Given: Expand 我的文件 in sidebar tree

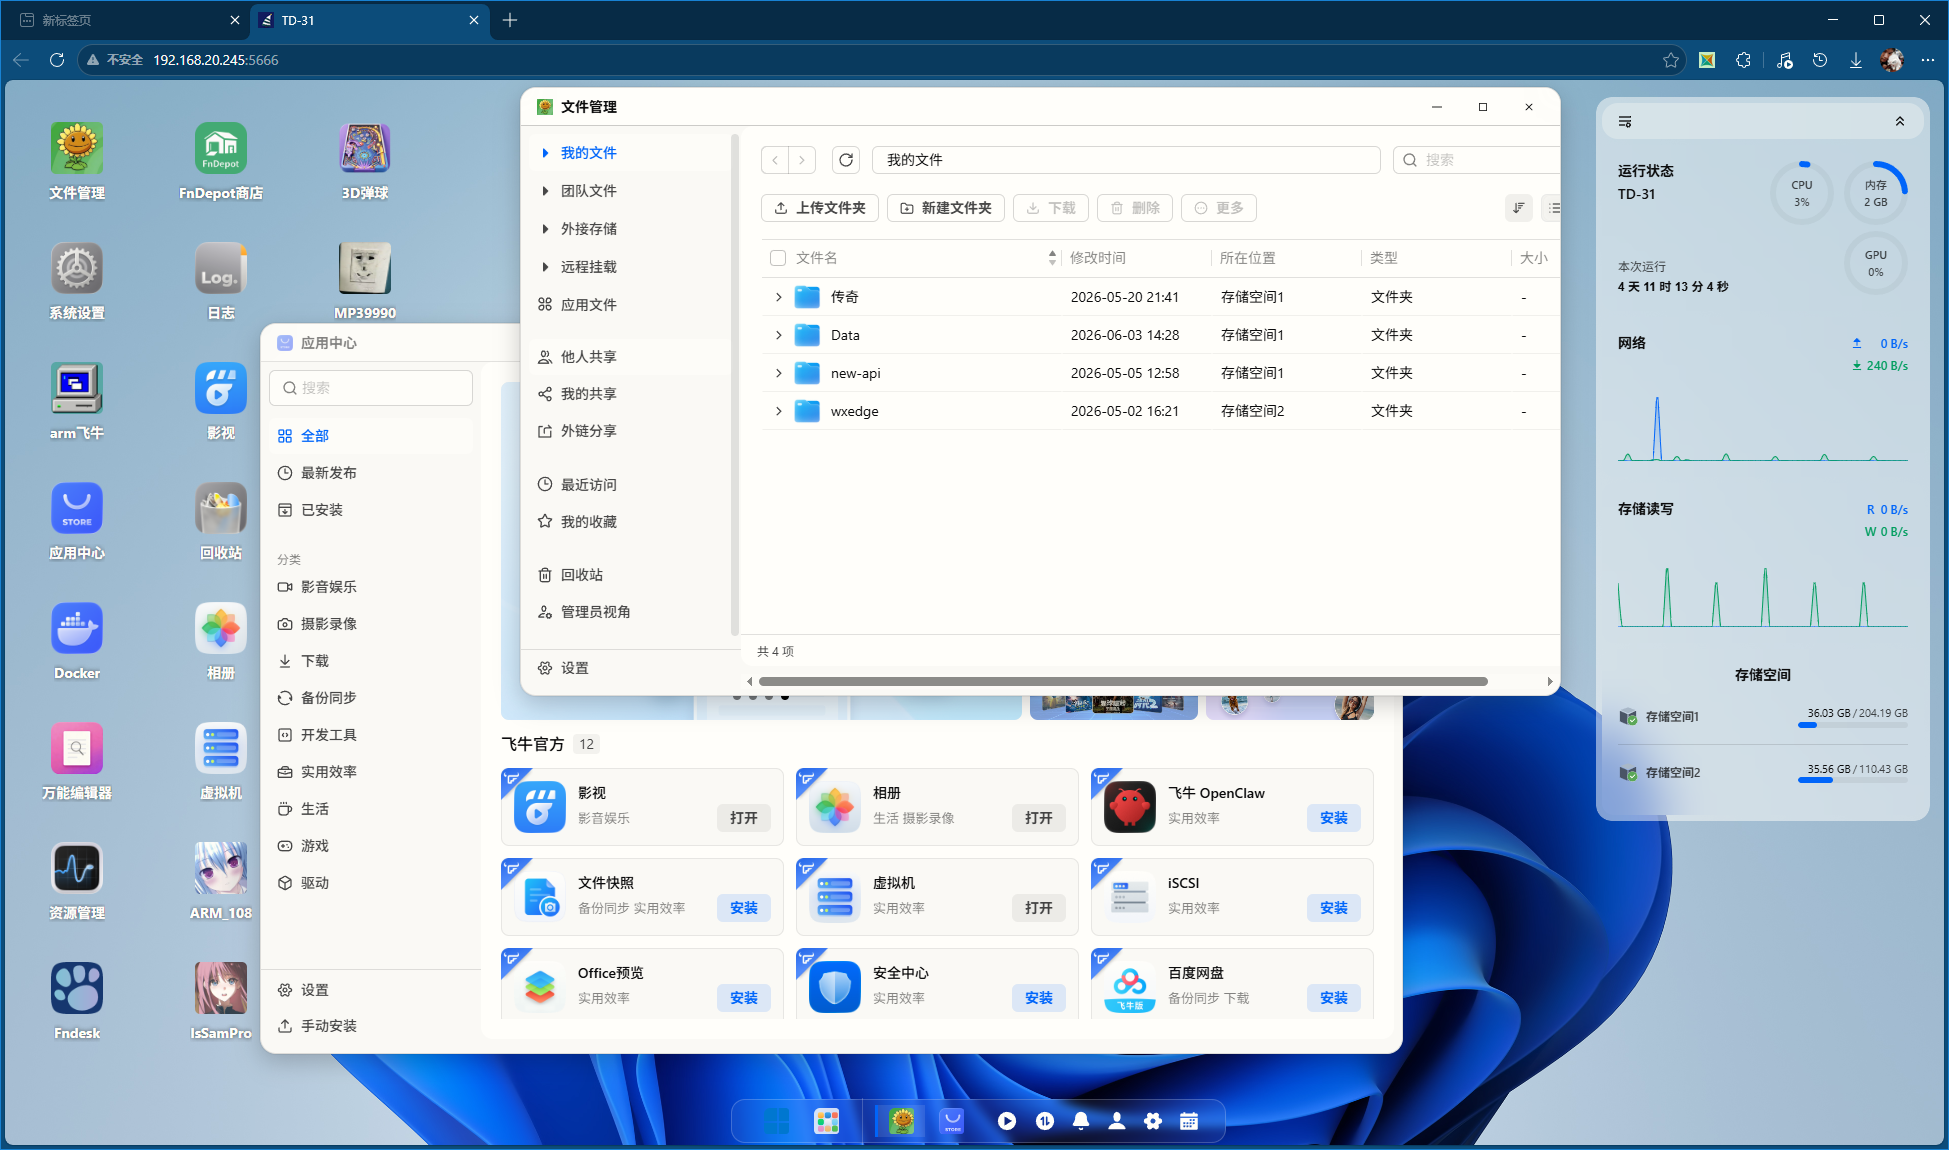Looking at the screenshot, I should (x=545, y=153).
